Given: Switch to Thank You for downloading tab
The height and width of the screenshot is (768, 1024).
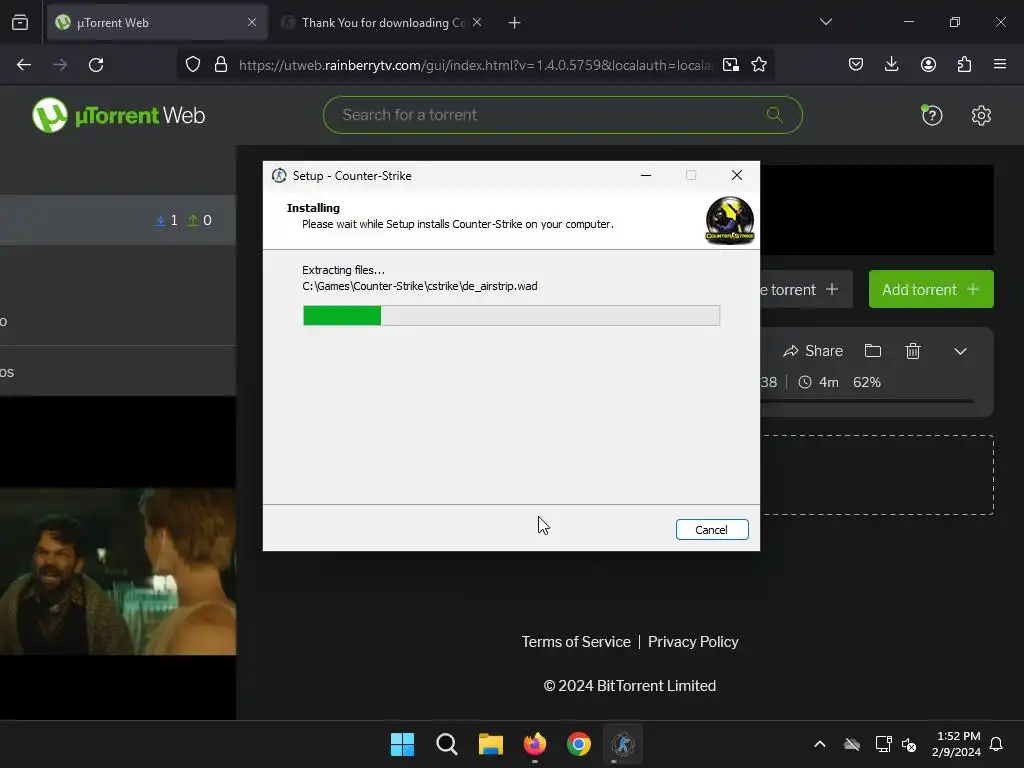Looking at the screenshot, I should coord(382,23).
